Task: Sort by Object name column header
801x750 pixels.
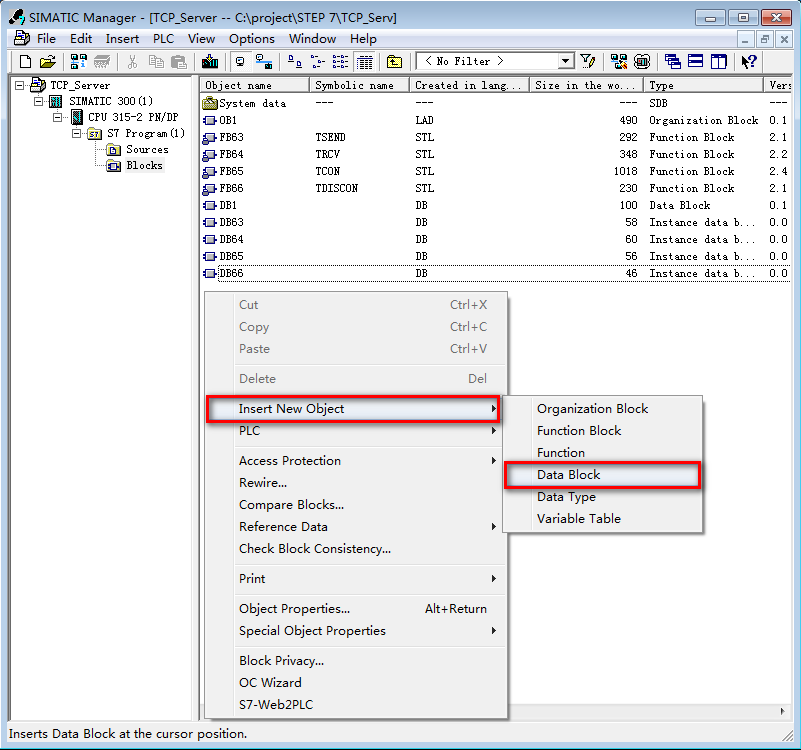Action: point(254,86)
